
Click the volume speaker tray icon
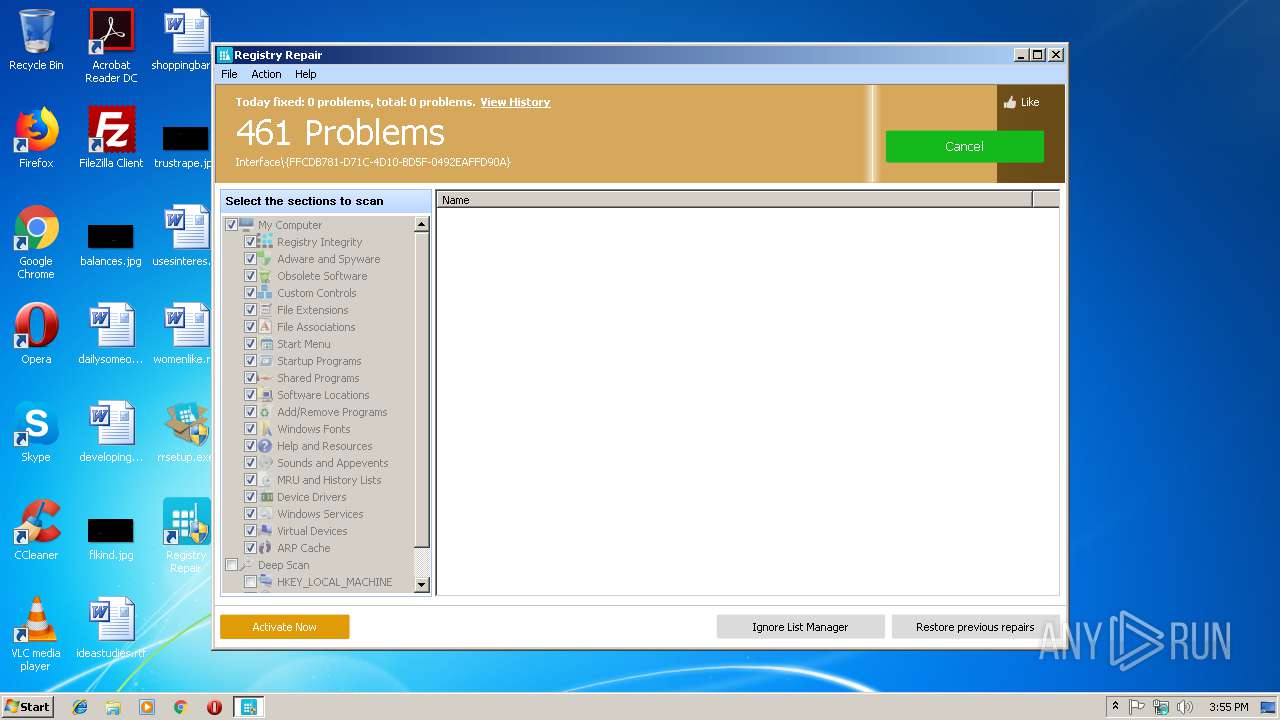[1185, 707]
